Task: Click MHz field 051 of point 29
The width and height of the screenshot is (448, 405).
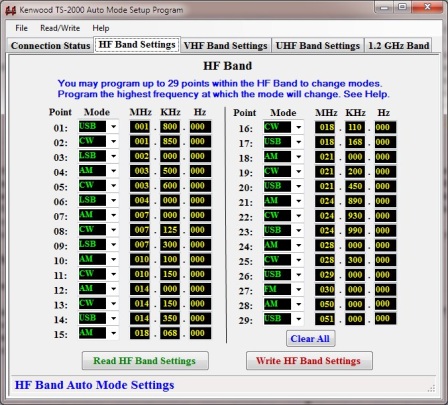Action: coord(325,319)
